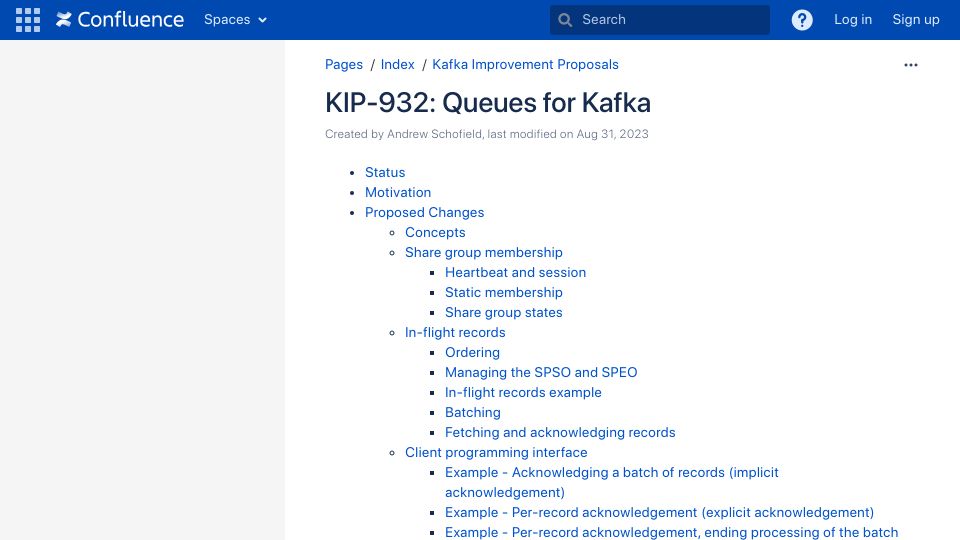Open the Help question mark icon
Screen dimensions: 960x540
[x=802, y=20]
